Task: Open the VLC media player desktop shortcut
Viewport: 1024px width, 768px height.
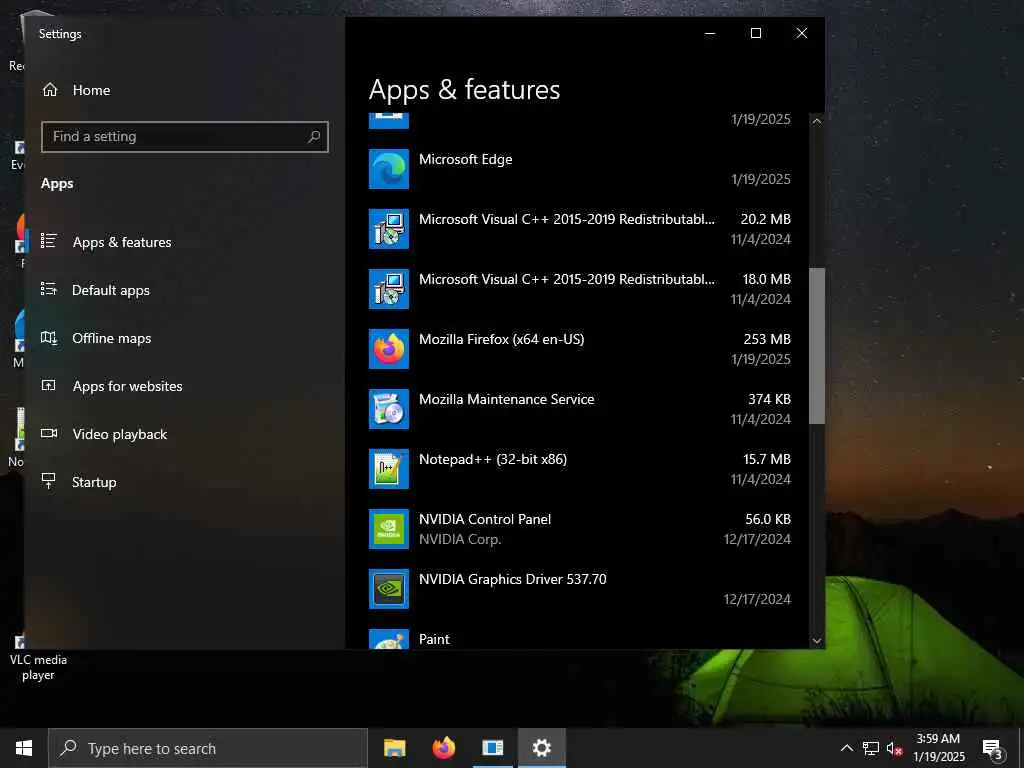Action: point(37,658)
